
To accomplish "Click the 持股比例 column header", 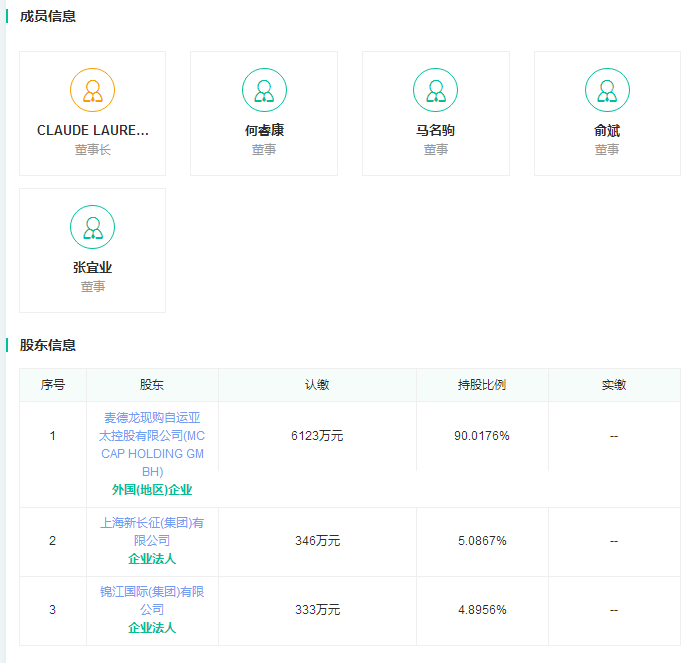I will tap(481, 385).
